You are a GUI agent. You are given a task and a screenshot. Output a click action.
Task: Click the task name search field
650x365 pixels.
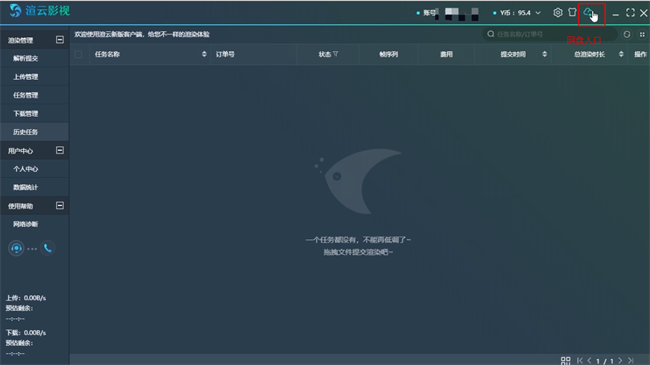pos(550,34)
